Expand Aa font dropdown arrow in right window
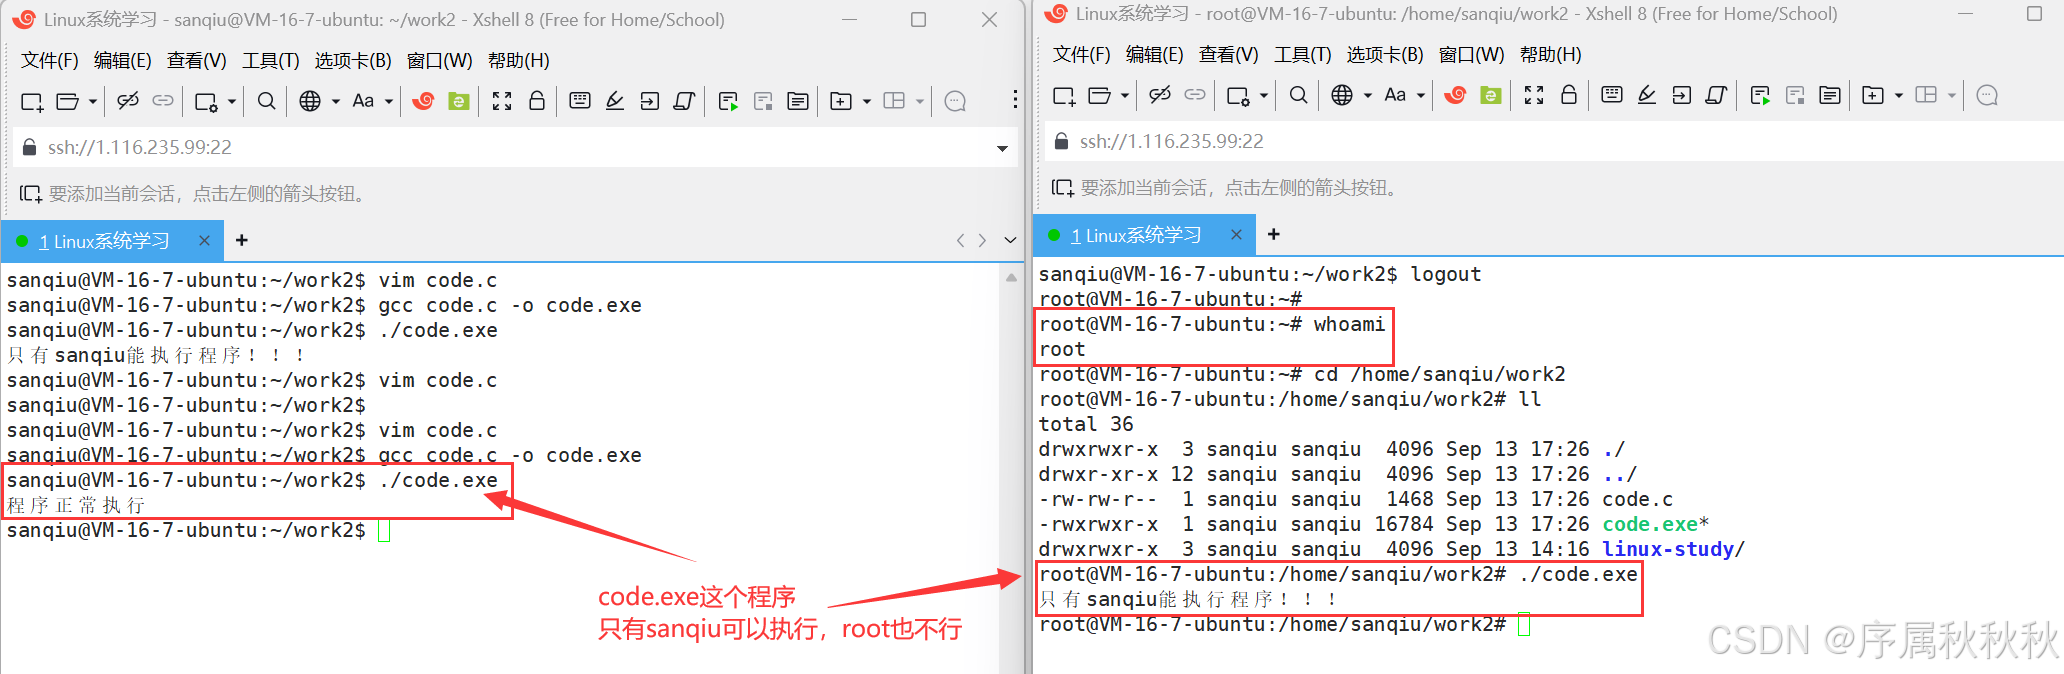 click(1421, 96)
